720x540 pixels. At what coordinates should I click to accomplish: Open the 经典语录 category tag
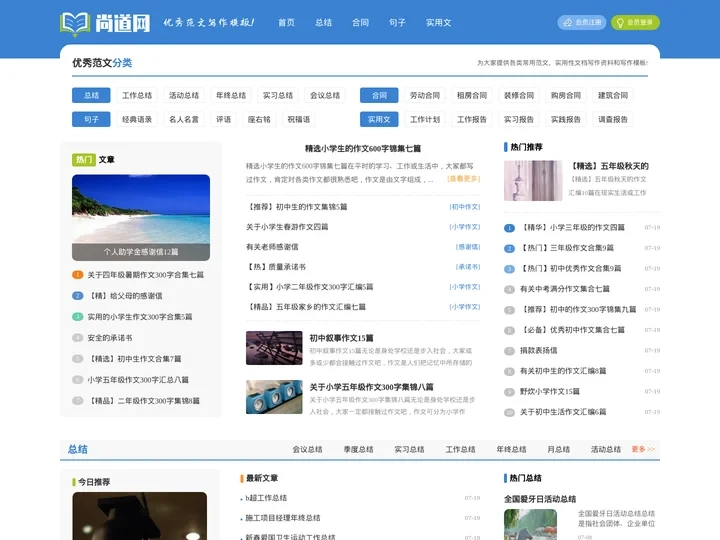tap(137, 119)
